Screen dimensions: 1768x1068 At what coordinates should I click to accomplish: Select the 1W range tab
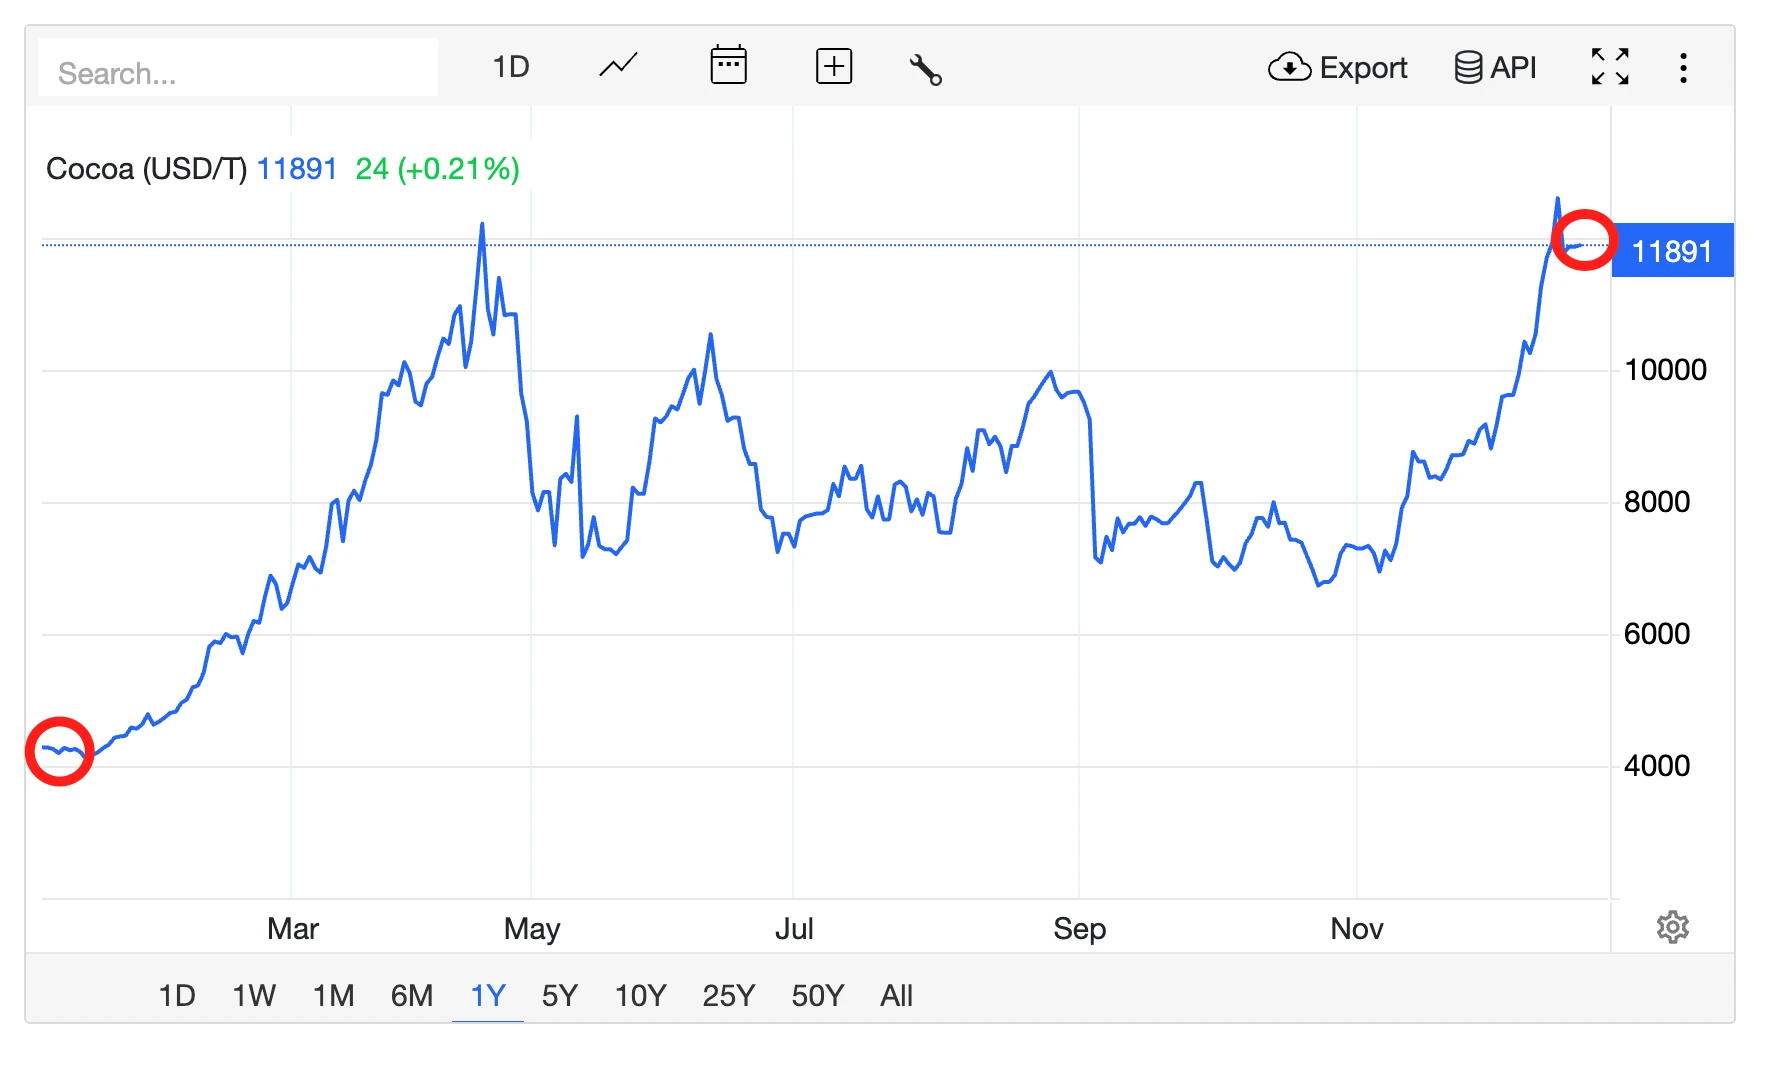(x=254, y=996)
